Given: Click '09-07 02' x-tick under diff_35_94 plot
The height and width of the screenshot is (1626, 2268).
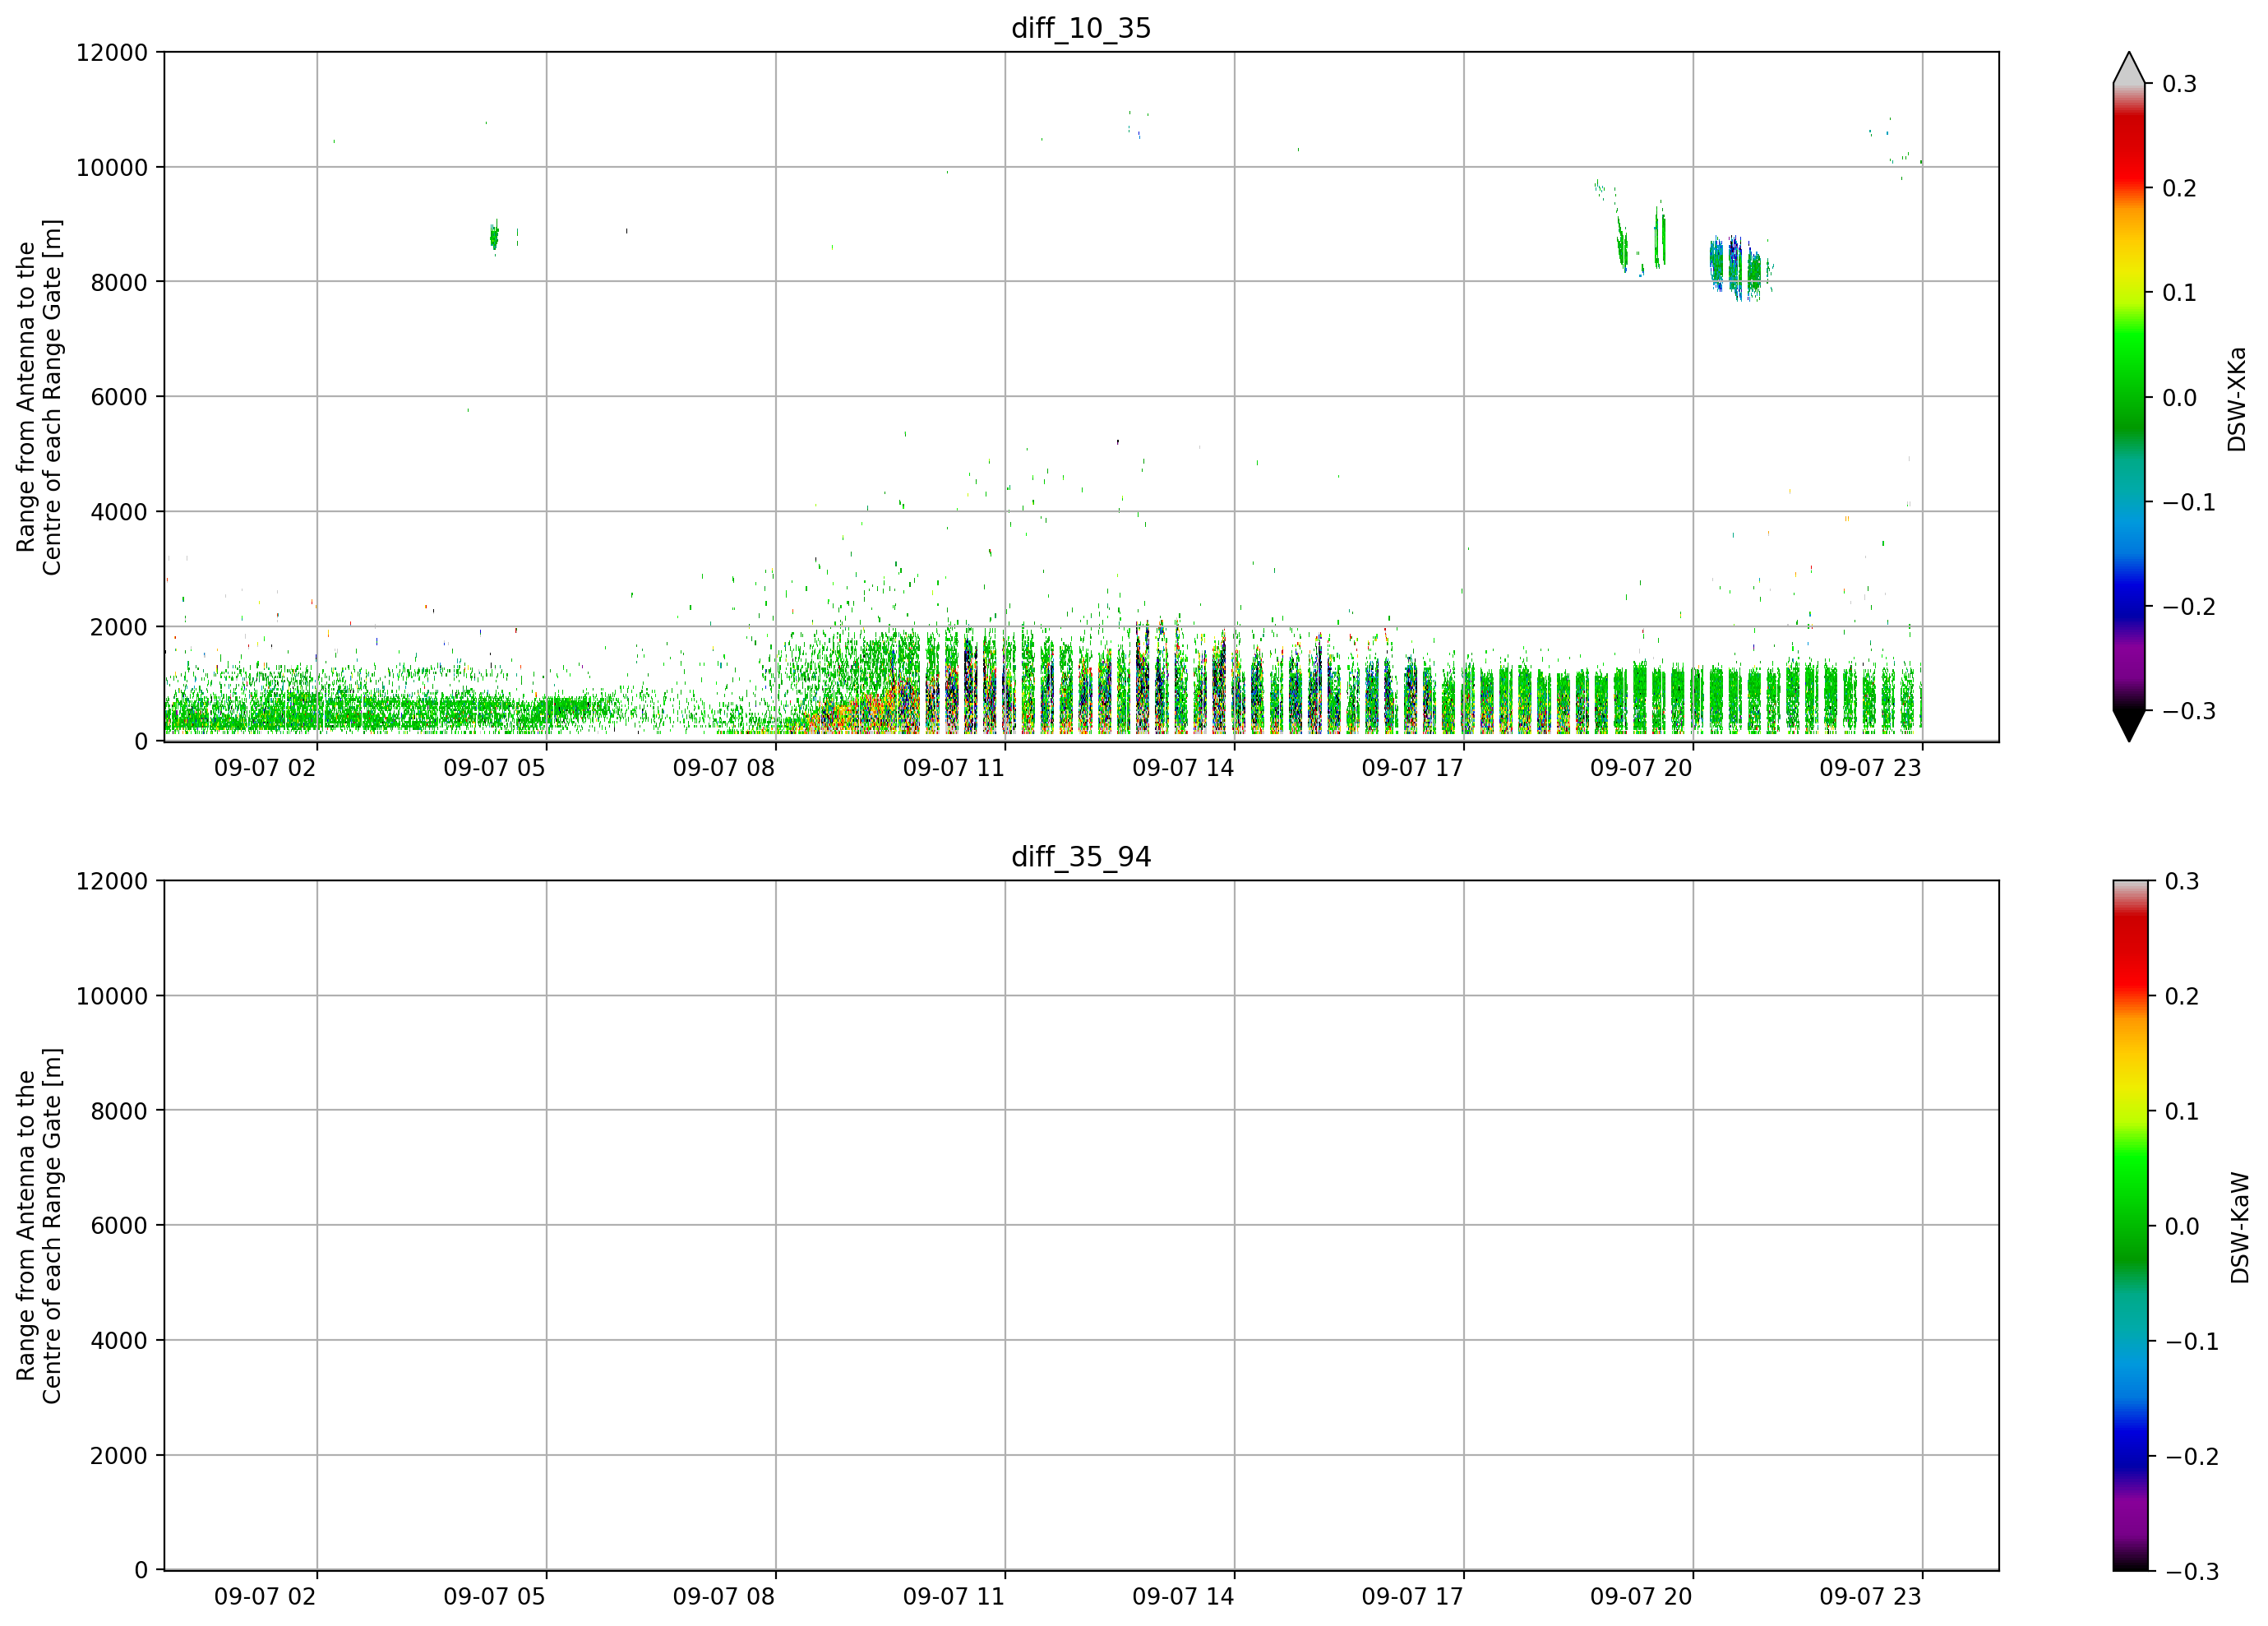Looking at the screenshot, I should (265, 1597).
